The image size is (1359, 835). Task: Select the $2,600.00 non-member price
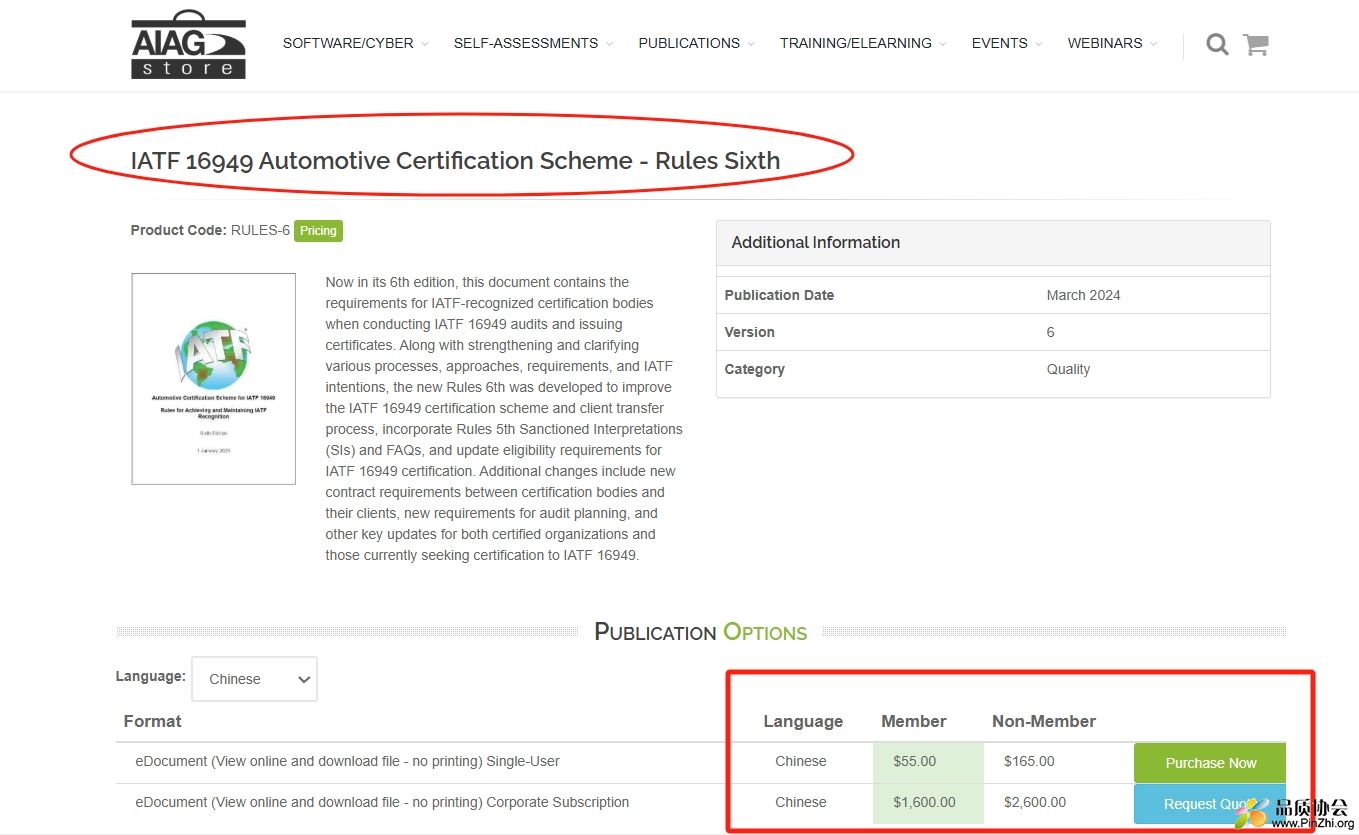click(x=1035, y=802)
